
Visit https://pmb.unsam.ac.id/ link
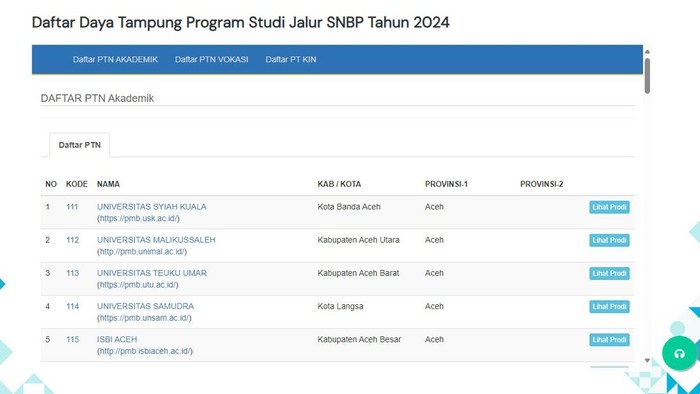(x=144, y=318)
